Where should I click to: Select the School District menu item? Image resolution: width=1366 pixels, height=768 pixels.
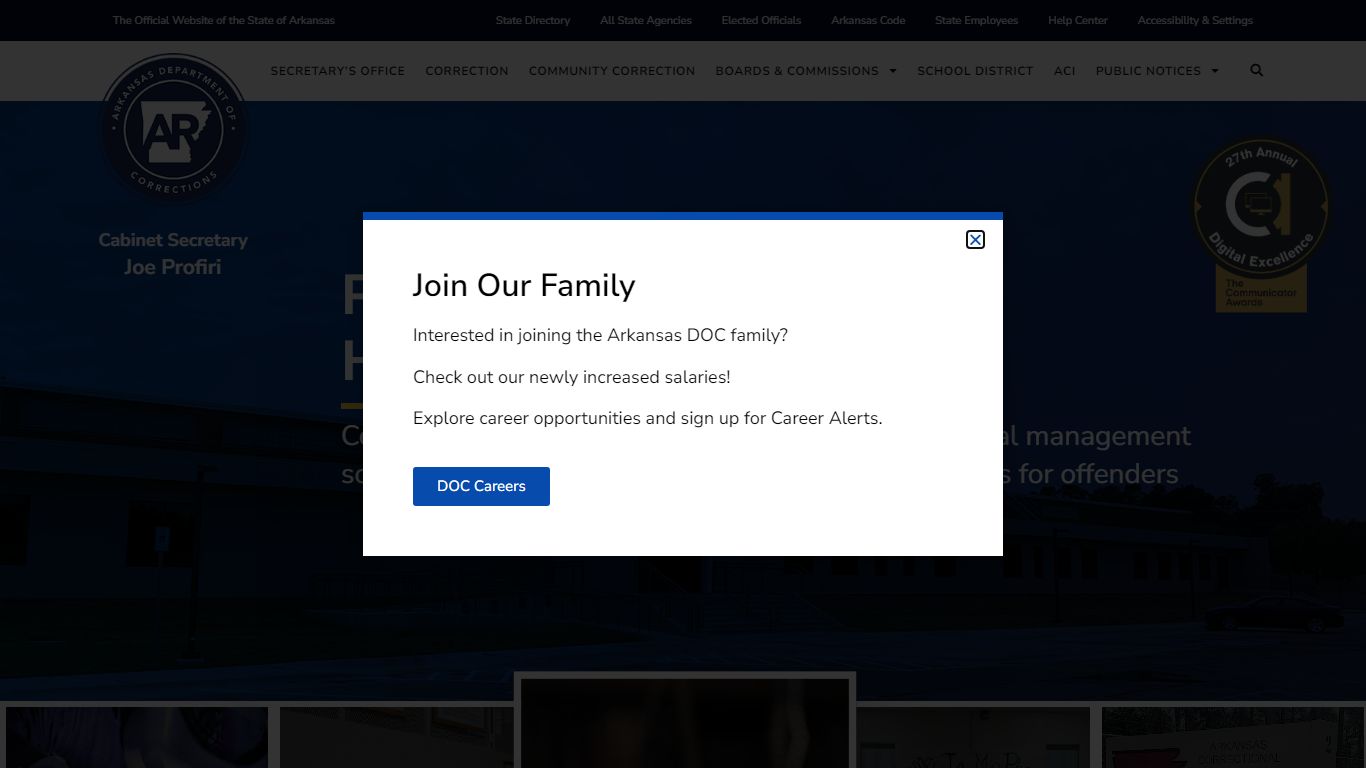[x=975, y=71]
